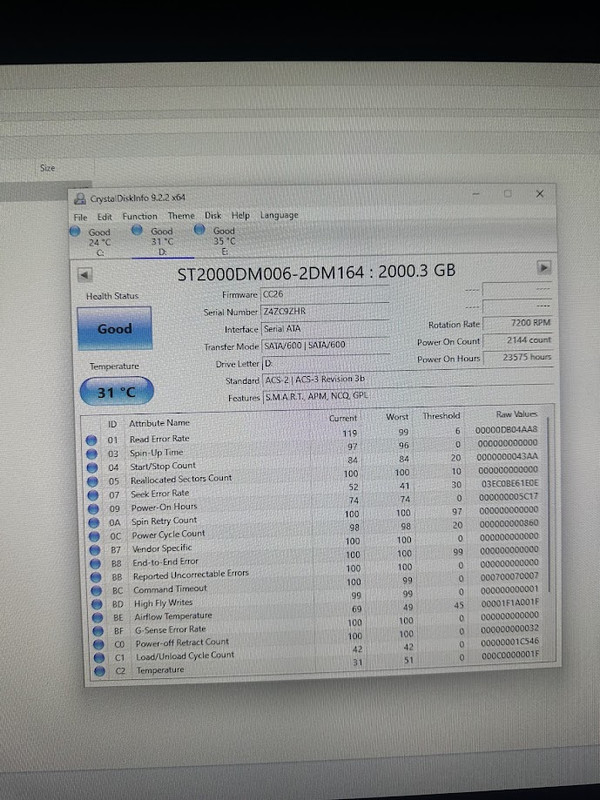
Task: Click the blue status icon for End-to-End Error
Action: pos(95,563)
